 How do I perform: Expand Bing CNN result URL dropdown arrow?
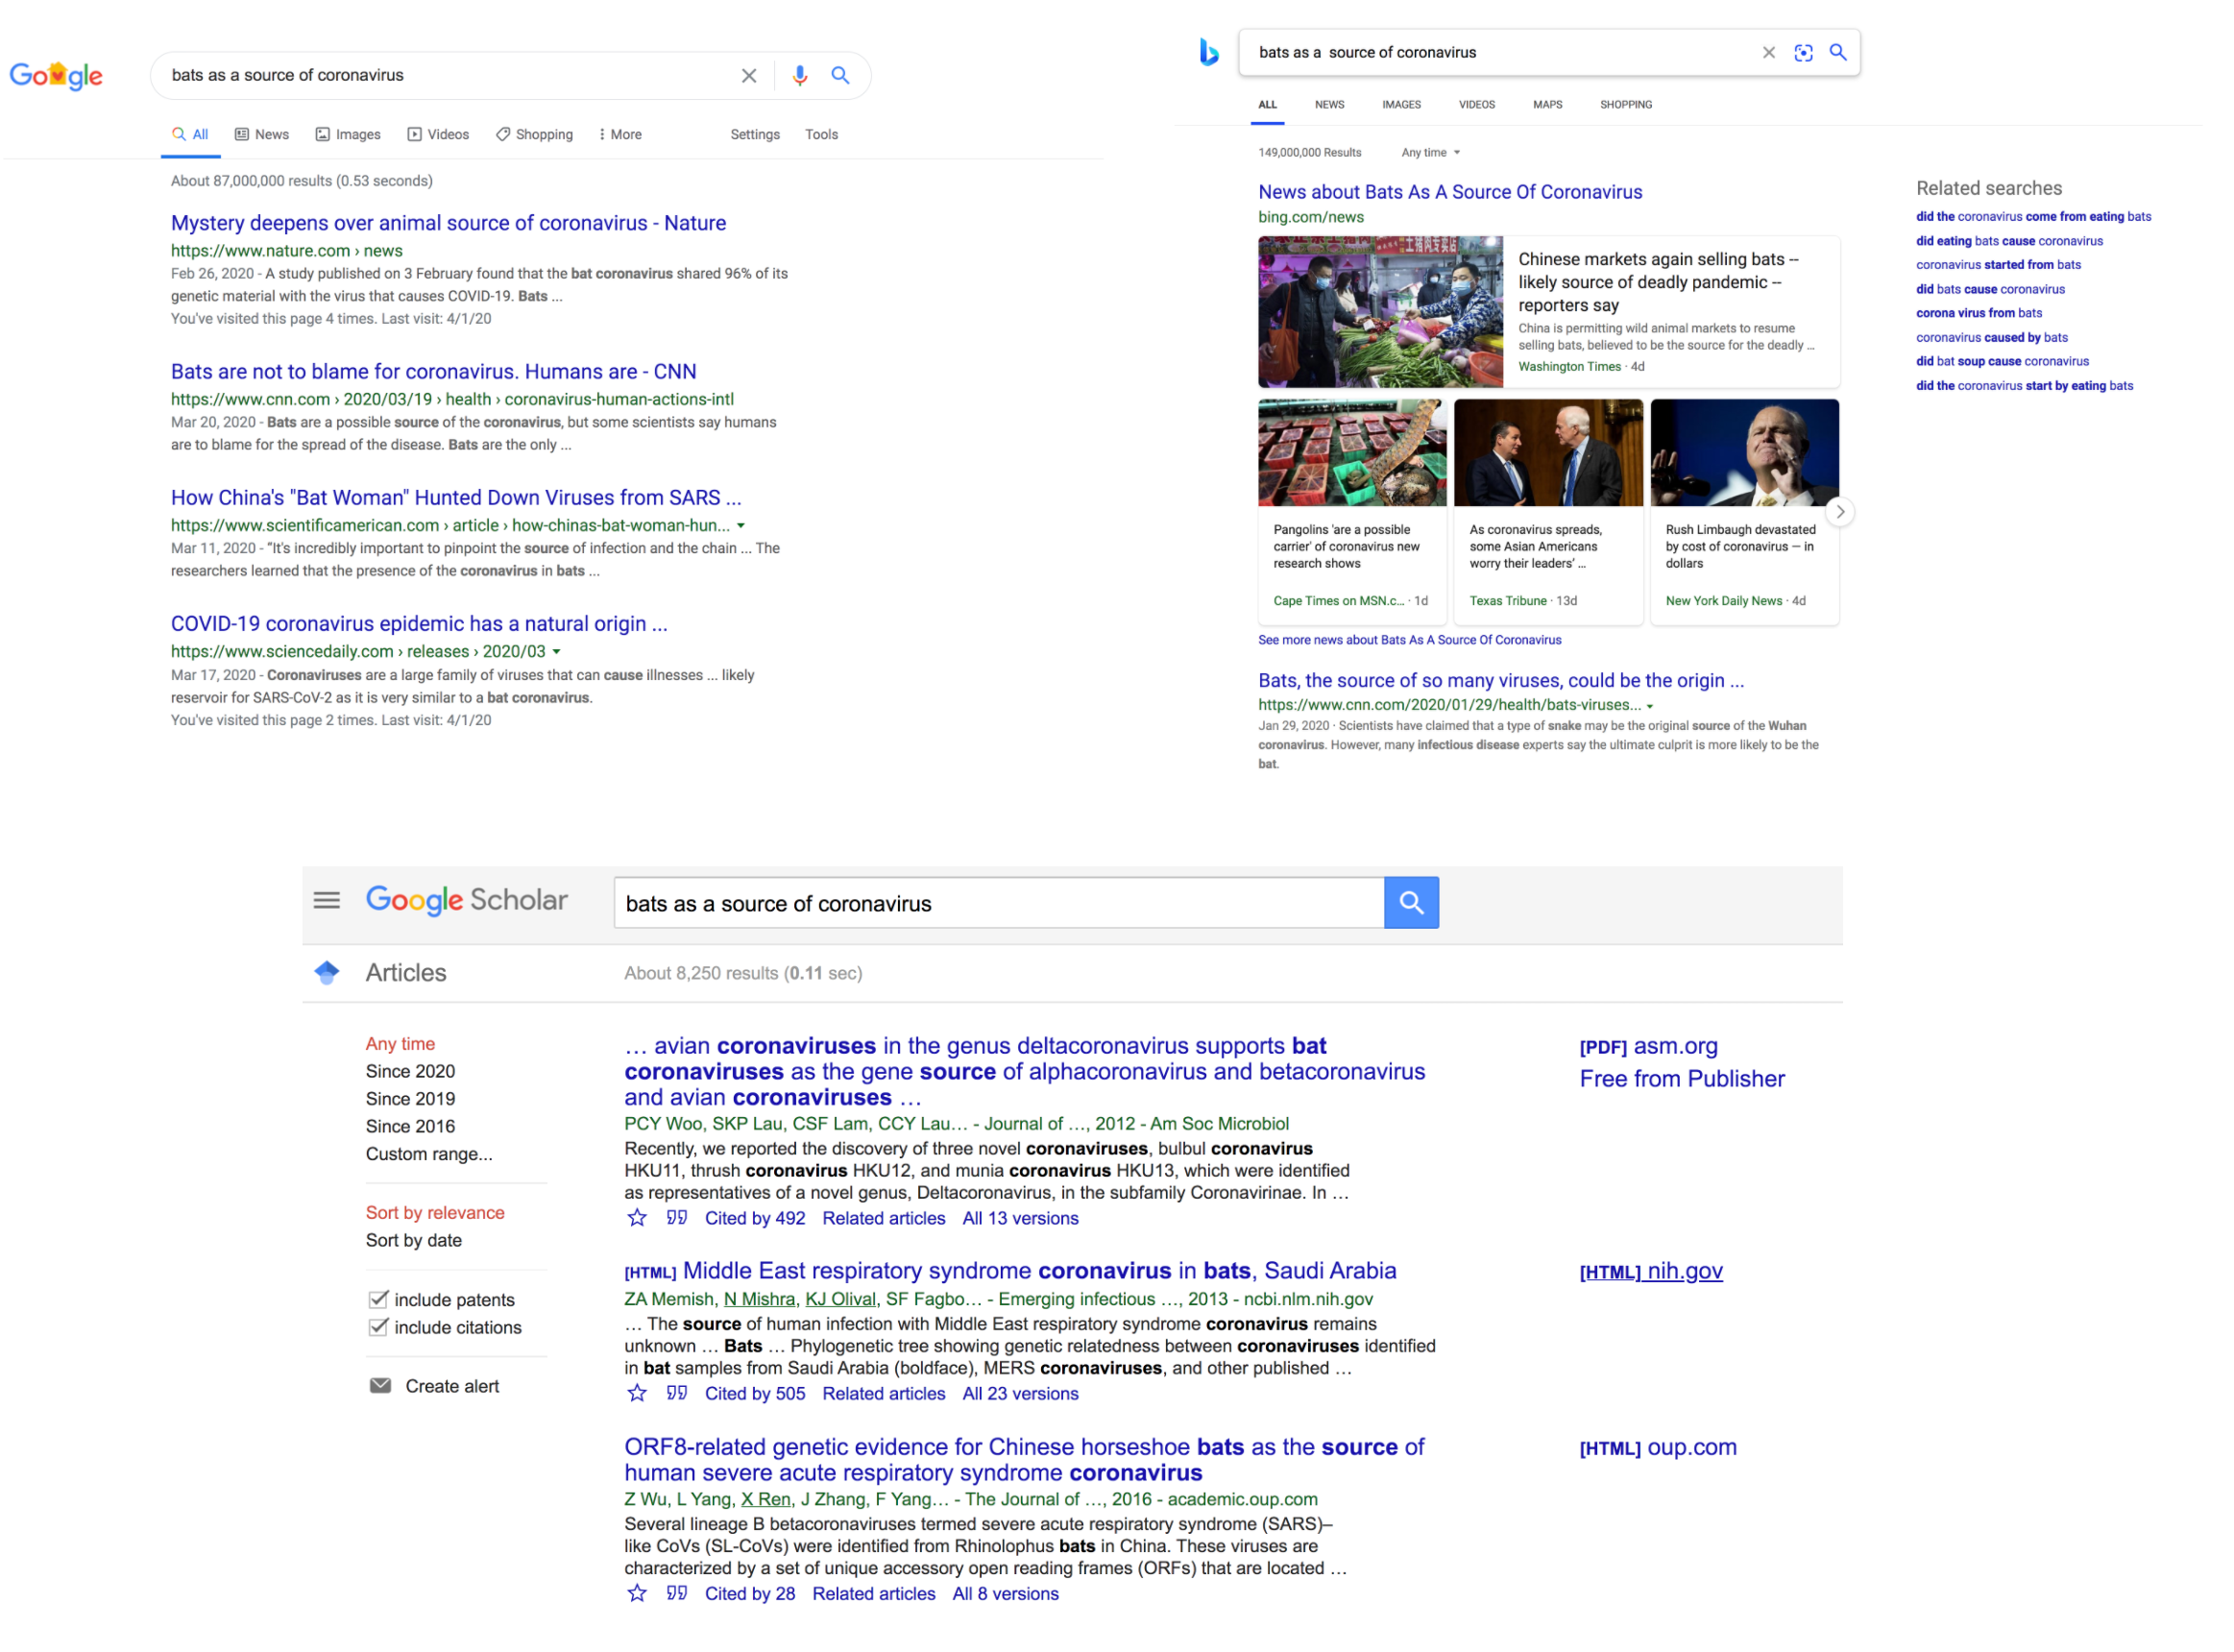pyautogui.click(x=1650, y=706)
